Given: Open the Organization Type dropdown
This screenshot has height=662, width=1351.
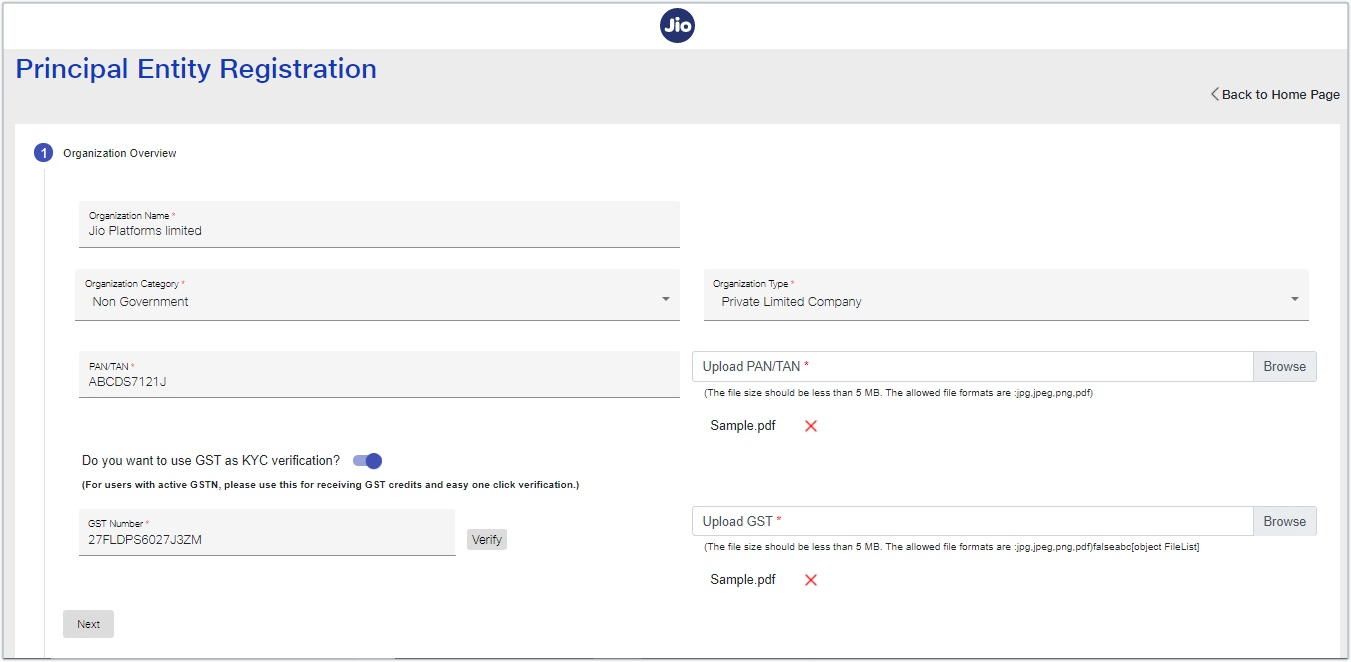Looking at the screenshot, I should pyautogui.click(x=1006, y=295).
